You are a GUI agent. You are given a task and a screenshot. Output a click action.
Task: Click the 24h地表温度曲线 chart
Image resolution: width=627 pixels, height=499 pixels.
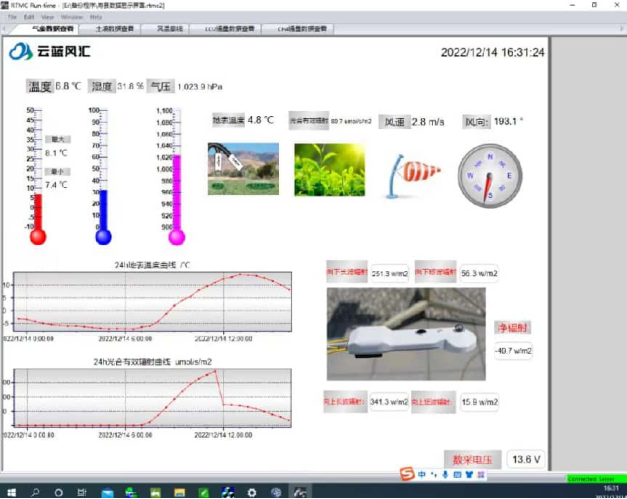[152, 302]
